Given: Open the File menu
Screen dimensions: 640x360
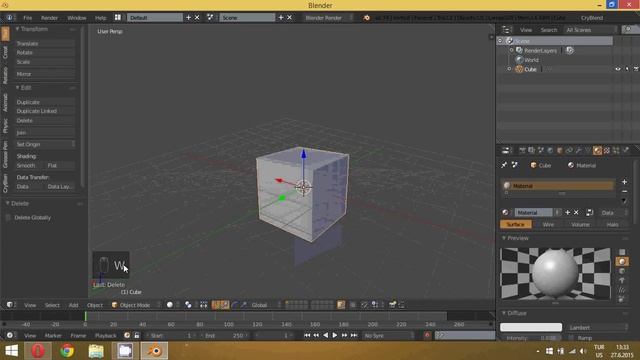Looking at the screenshot, I should point(27,18).
